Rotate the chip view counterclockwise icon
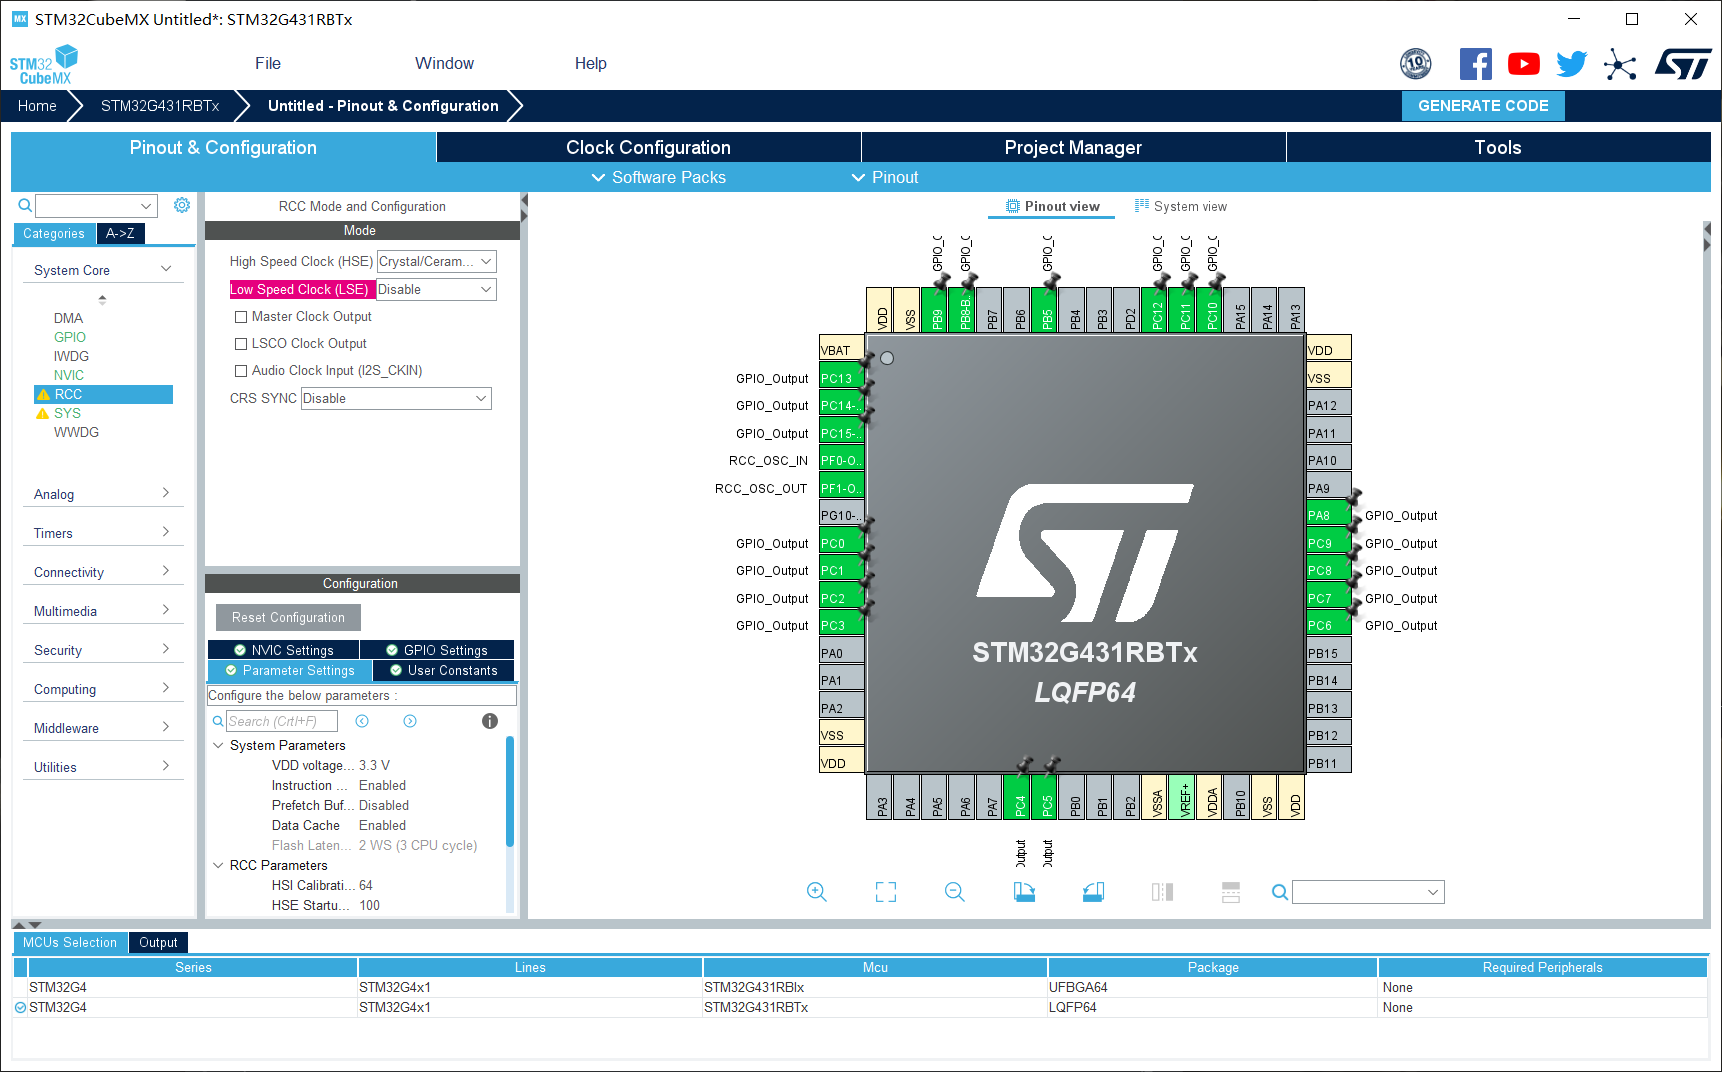The image size is (1722, 1072). (x=1093, y=892)
